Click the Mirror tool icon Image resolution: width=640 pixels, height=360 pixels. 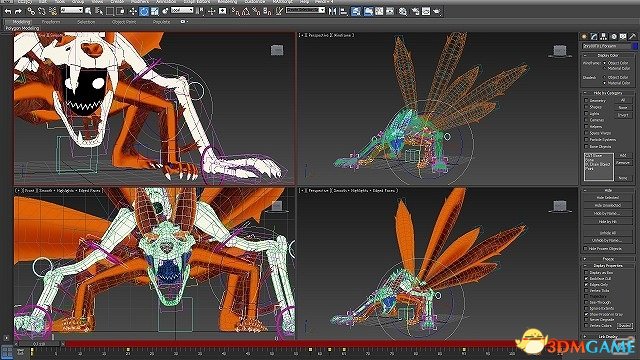[332, 11]
